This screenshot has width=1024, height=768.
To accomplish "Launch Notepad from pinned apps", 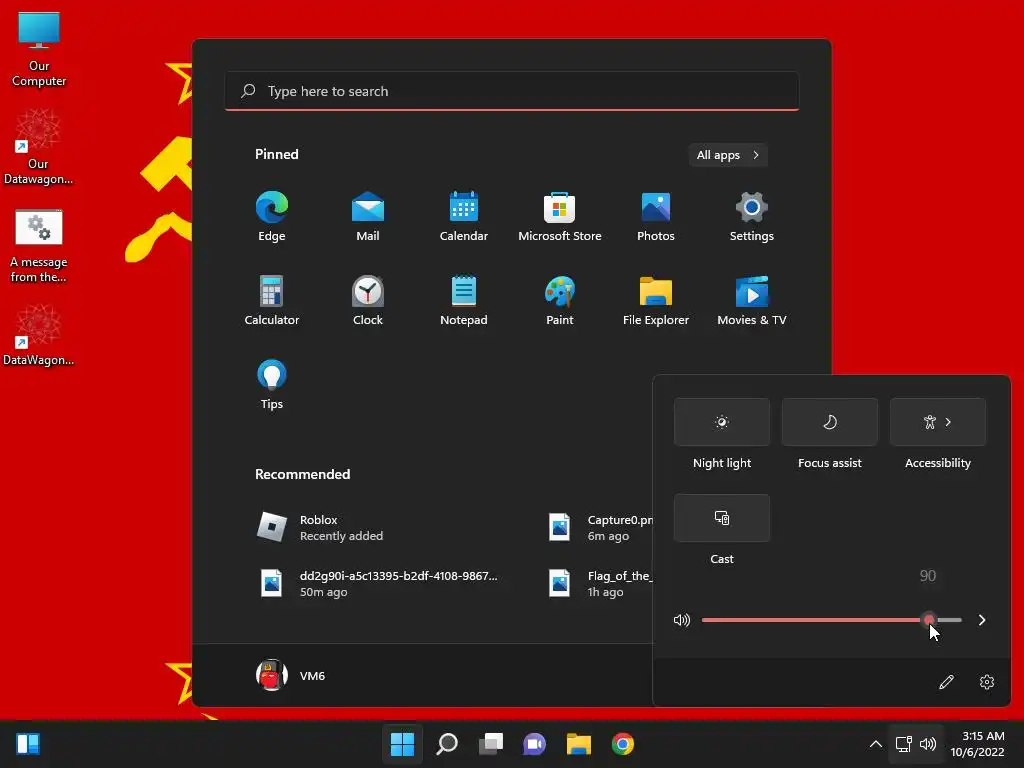I will click(464, 300).
